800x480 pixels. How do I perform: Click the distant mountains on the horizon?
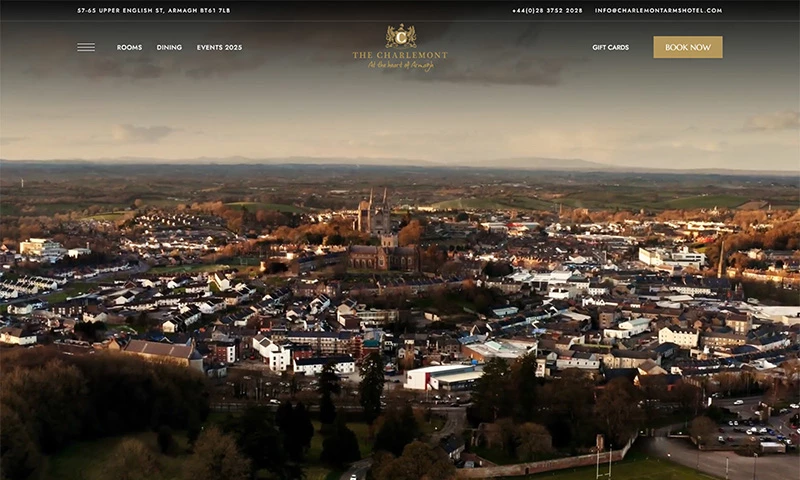tap(540, 162)
